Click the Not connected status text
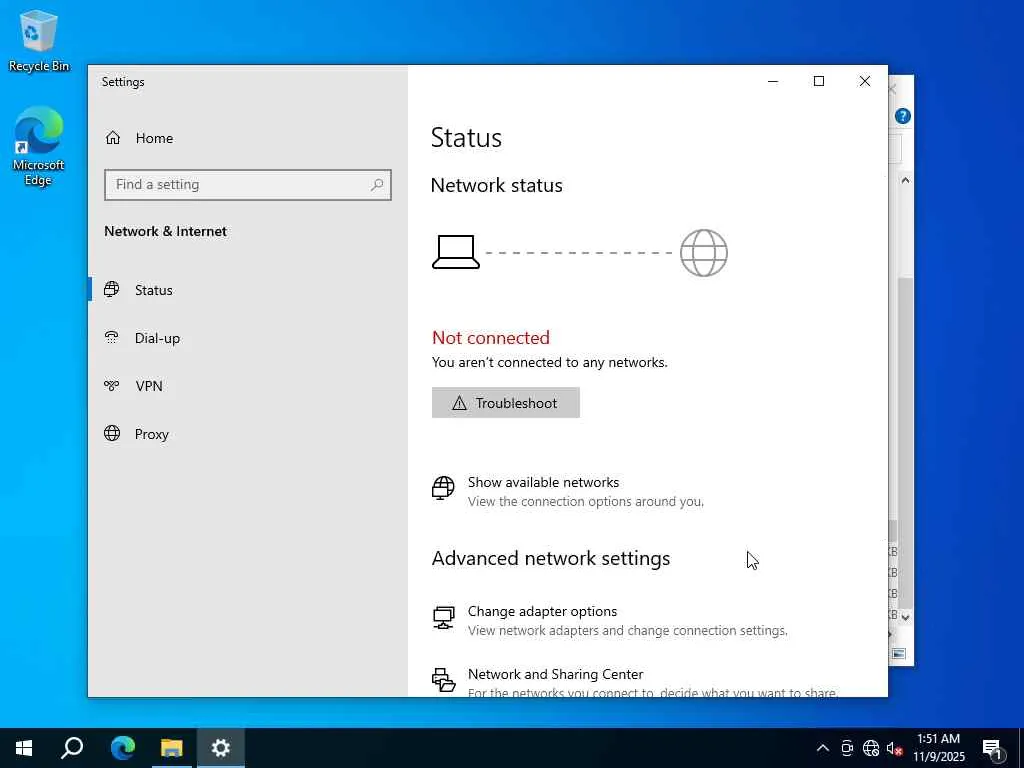This screenshot has width=1024, height=768. click(x=490, y=338)
